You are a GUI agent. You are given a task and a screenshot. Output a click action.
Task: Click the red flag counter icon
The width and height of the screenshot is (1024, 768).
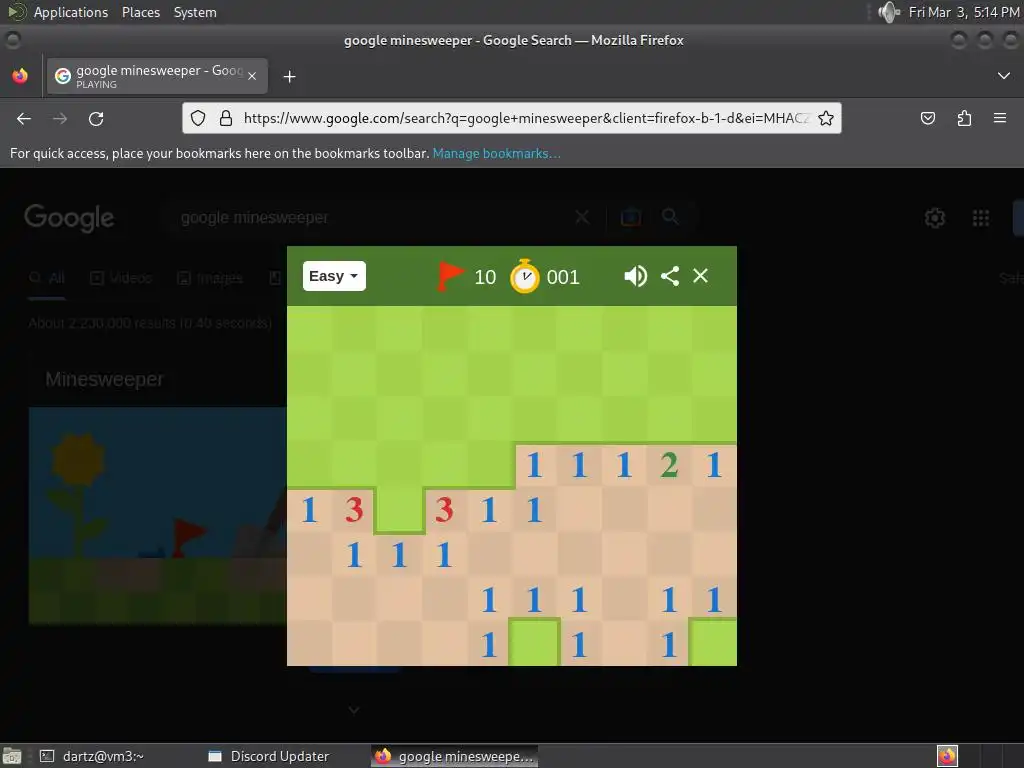pos(450,276)
